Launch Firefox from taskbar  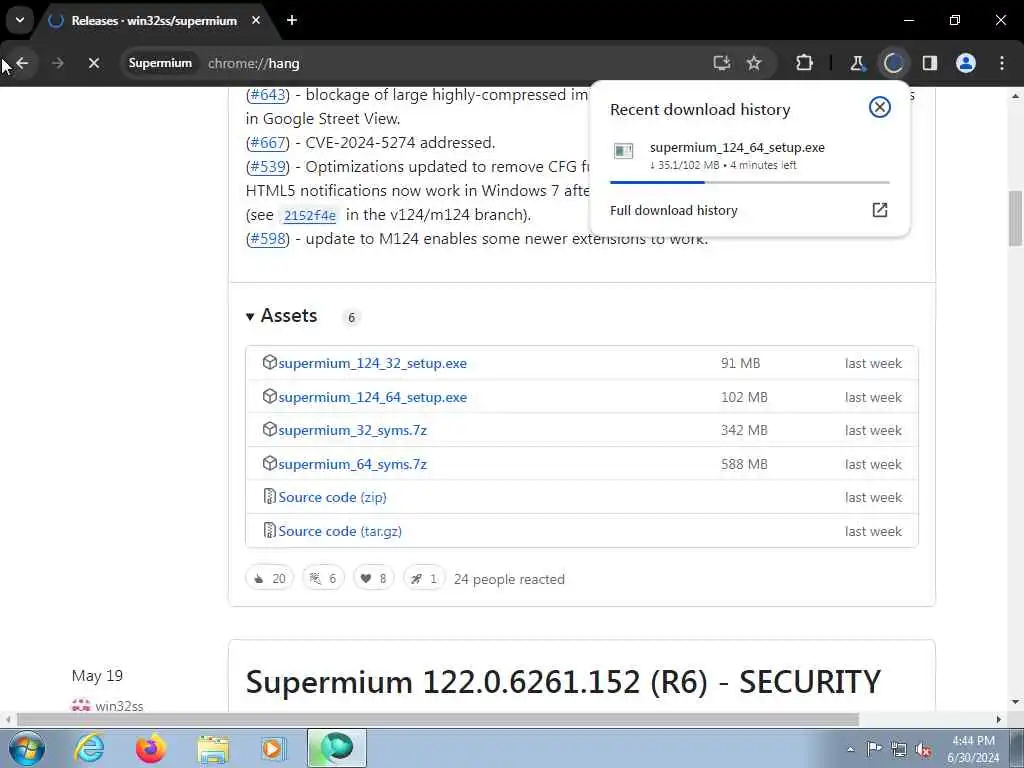(151, 748)
